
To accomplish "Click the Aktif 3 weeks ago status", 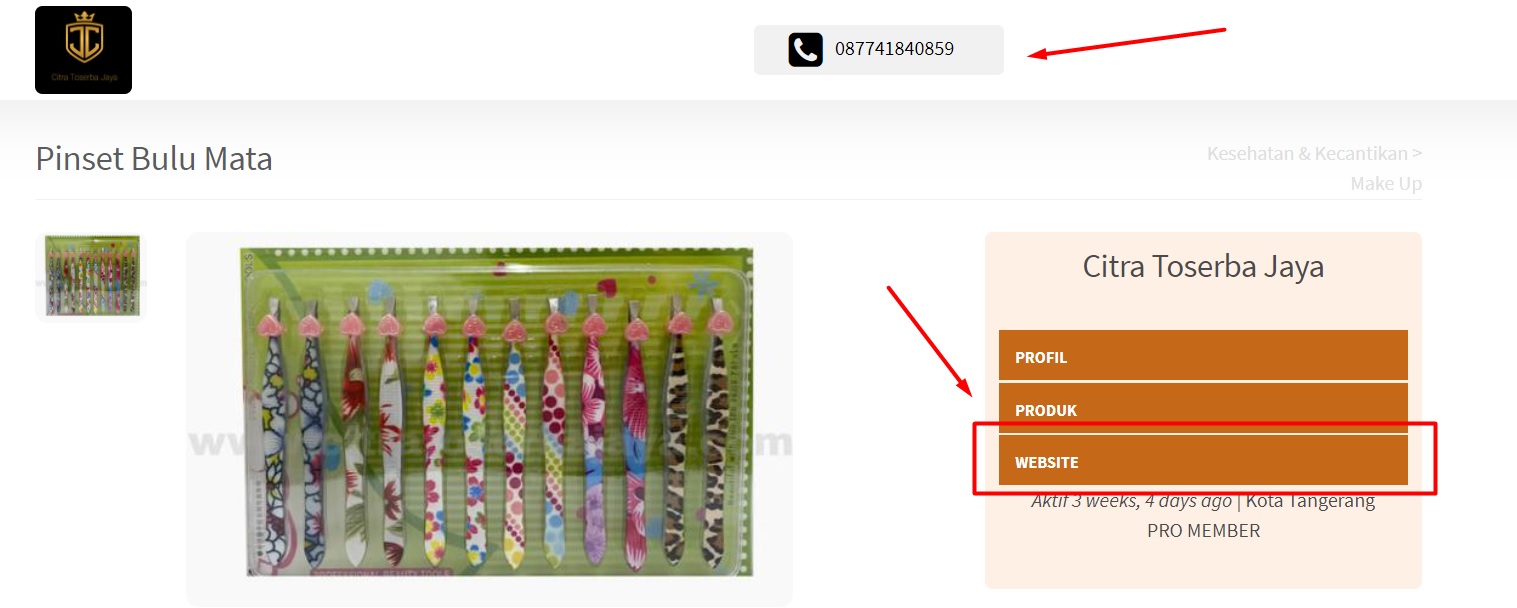I will click(1131, 501).
